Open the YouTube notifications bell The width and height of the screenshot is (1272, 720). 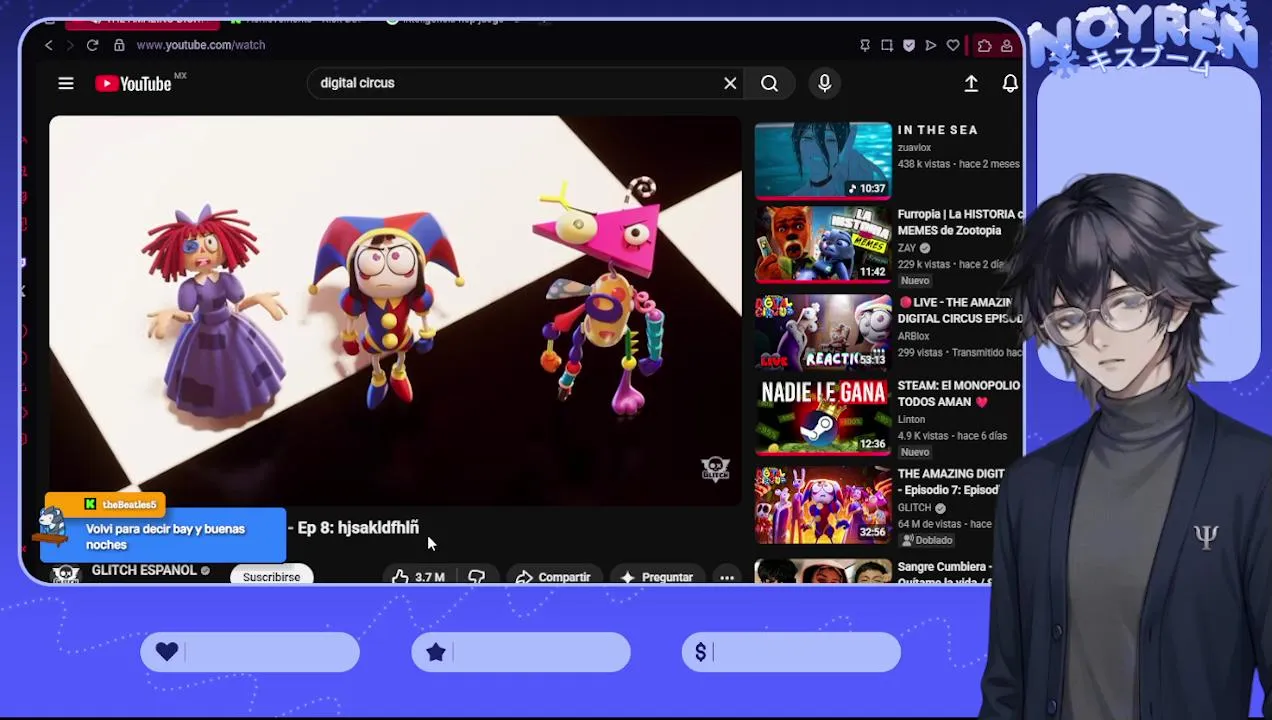point(1010,85)
